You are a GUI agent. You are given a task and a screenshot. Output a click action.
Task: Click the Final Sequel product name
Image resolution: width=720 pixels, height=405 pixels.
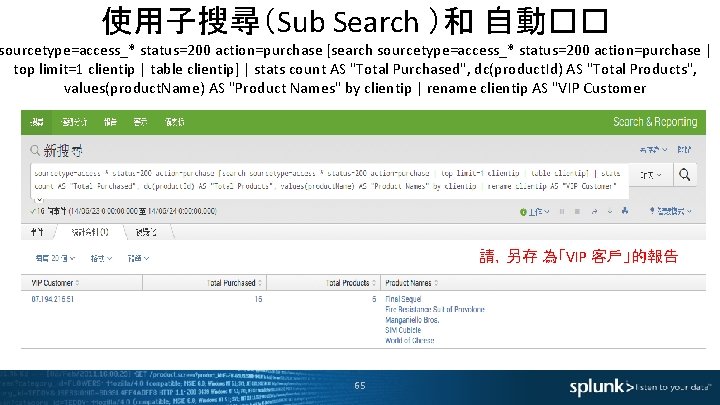click(403, 299)
